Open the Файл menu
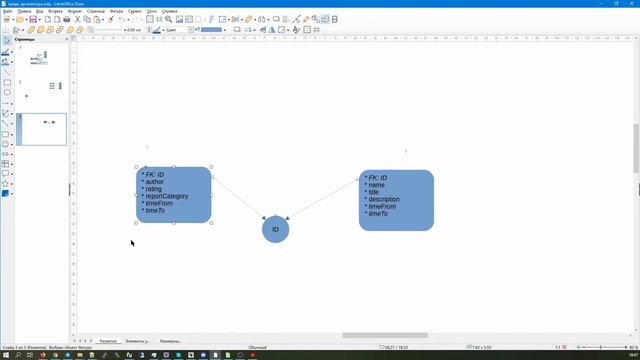Image resolution: width=640 pixels, height=360 pixels. 7,11
